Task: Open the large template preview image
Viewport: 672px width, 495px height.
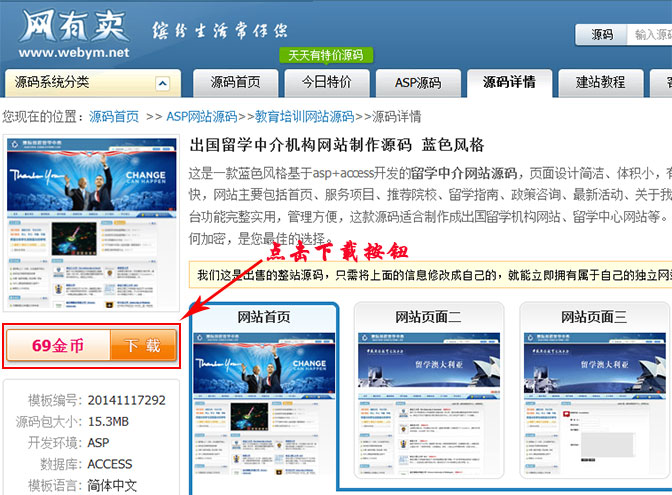Action: [x=91, y=223]
